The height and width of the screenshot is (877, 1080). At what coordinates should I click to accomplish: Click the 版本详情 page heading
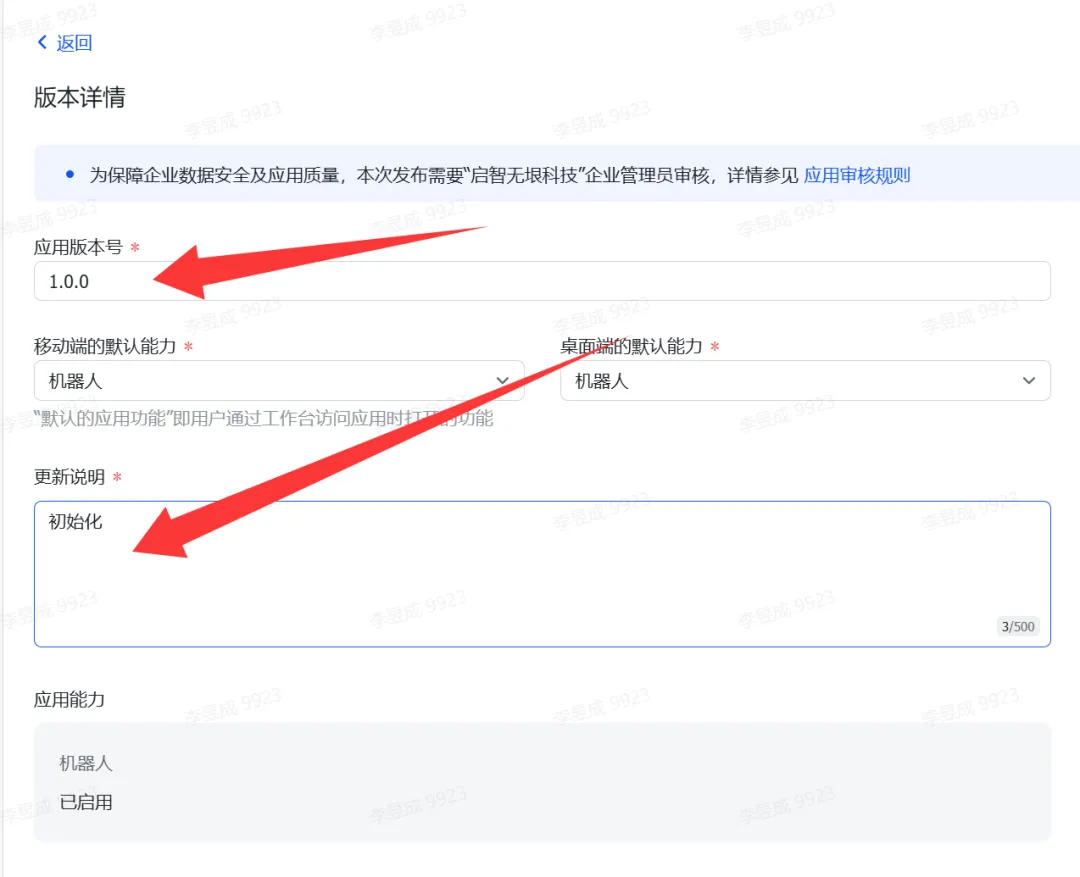[x=79, y=97]
